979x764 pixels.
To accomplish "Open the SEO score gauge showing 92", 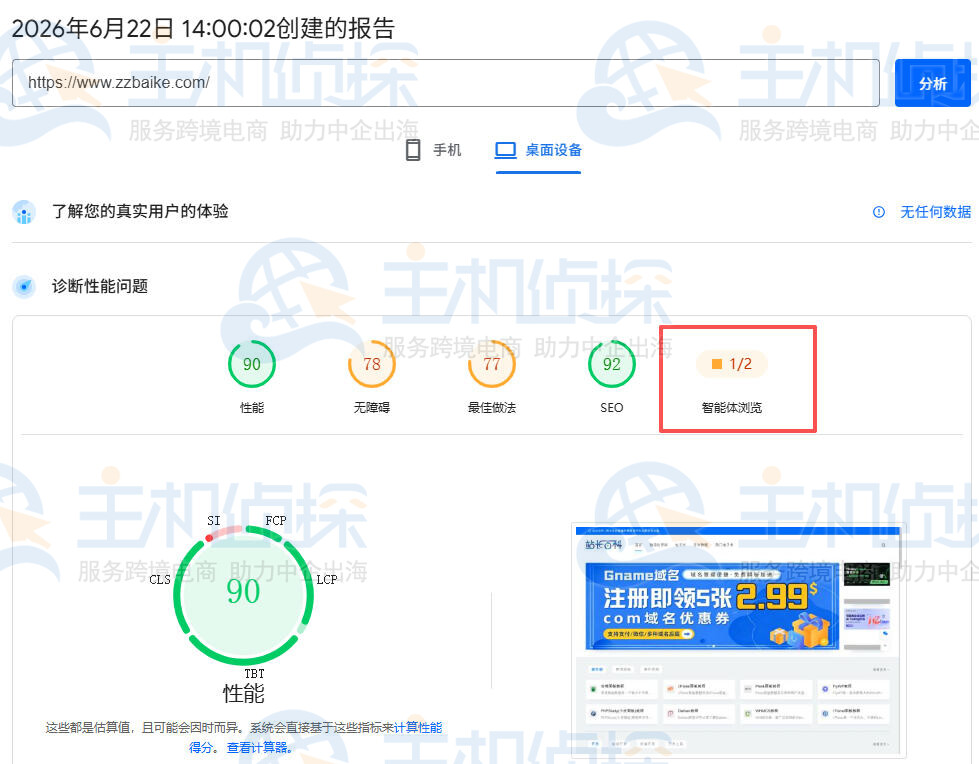I will coord(611,364).
